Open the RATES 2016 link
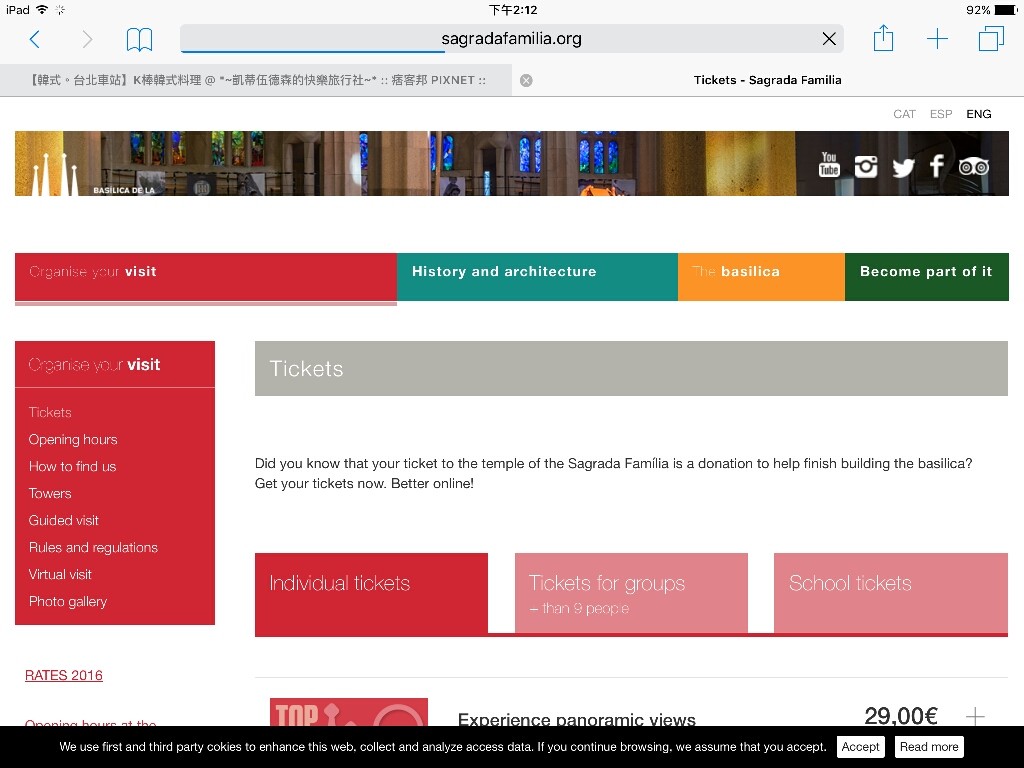The image size is (1024, 768). point(63,675)
